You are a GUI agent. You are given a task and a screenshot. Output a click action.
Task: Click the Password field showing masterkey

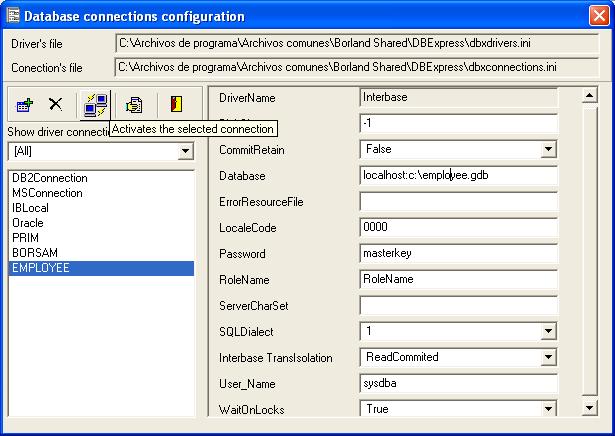(458, 253)
